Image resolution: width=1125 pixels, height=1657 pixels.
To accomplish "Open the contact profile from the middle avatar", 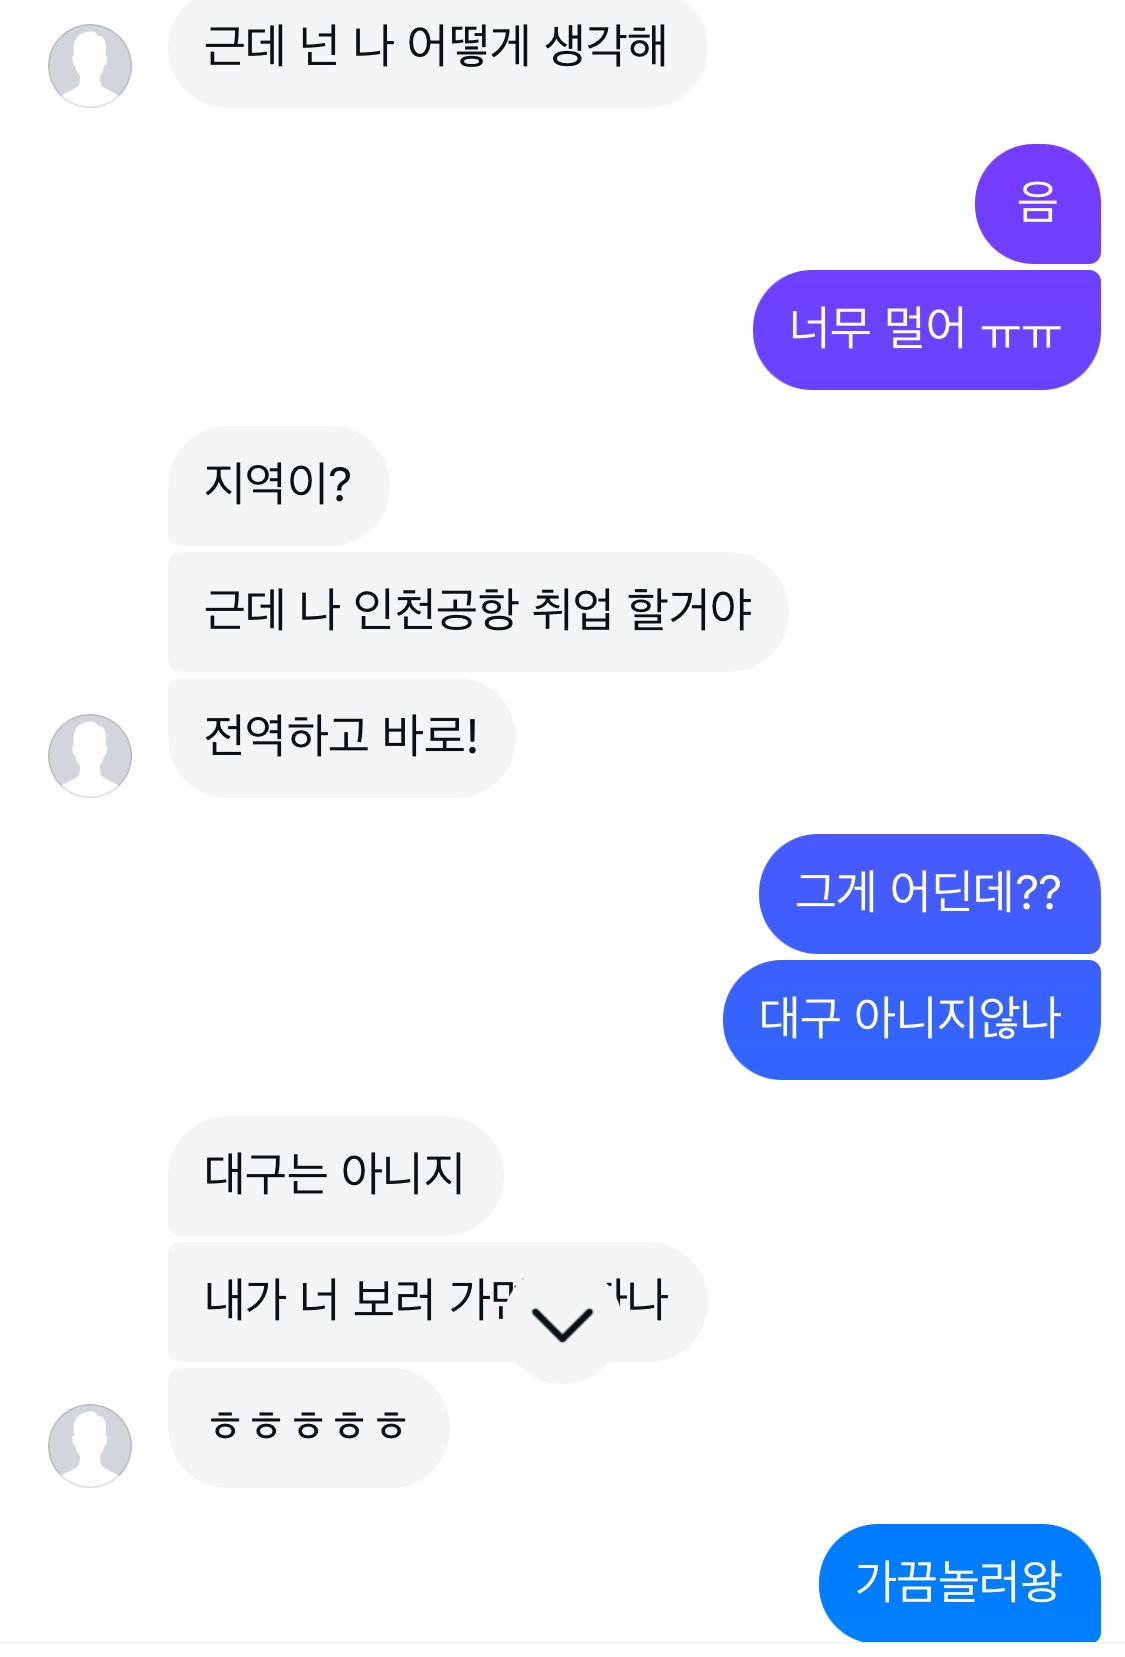I will coord(90,755).
